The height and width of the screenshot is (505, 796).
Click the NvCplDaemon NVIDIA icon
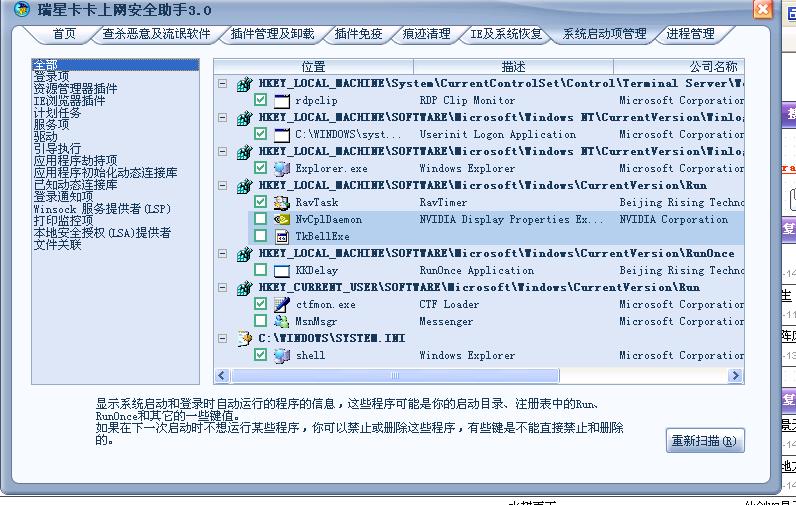(282, 219)
